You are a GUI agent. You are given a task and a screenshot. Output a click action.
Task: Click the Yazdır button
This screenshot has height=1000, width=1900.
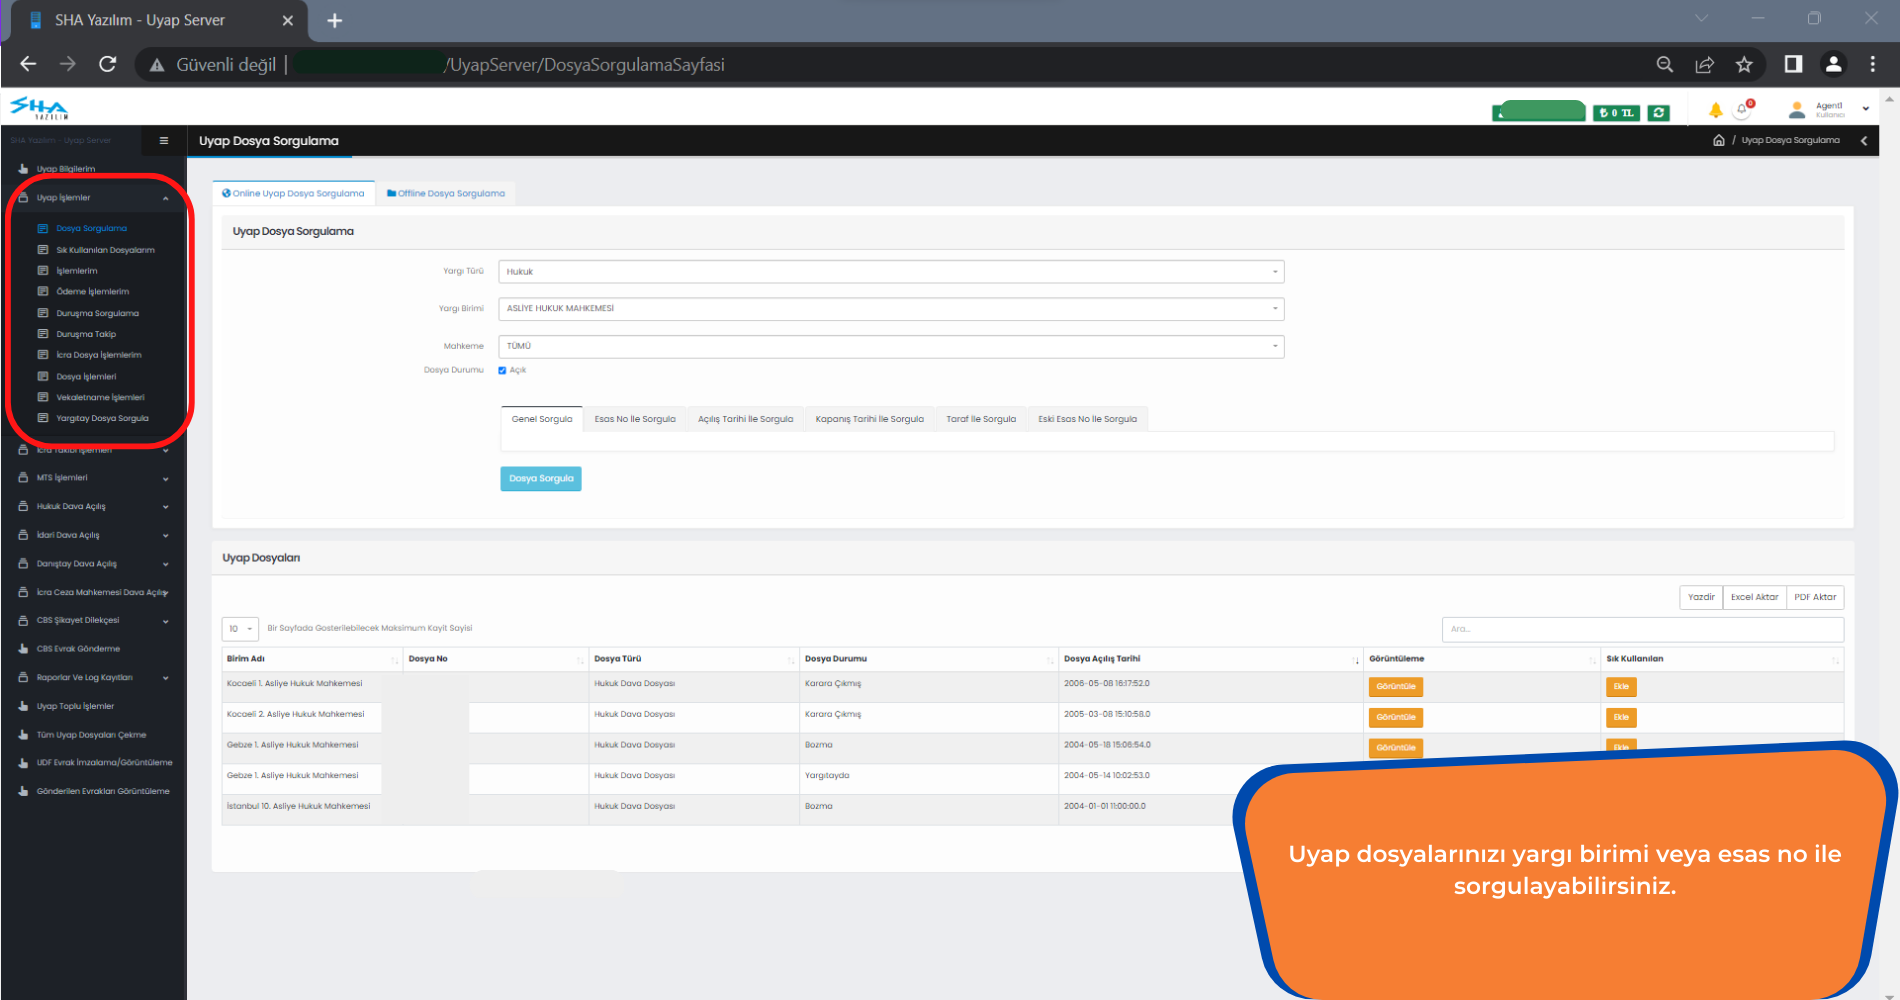pyautogui.click(x=1701, y=597)
